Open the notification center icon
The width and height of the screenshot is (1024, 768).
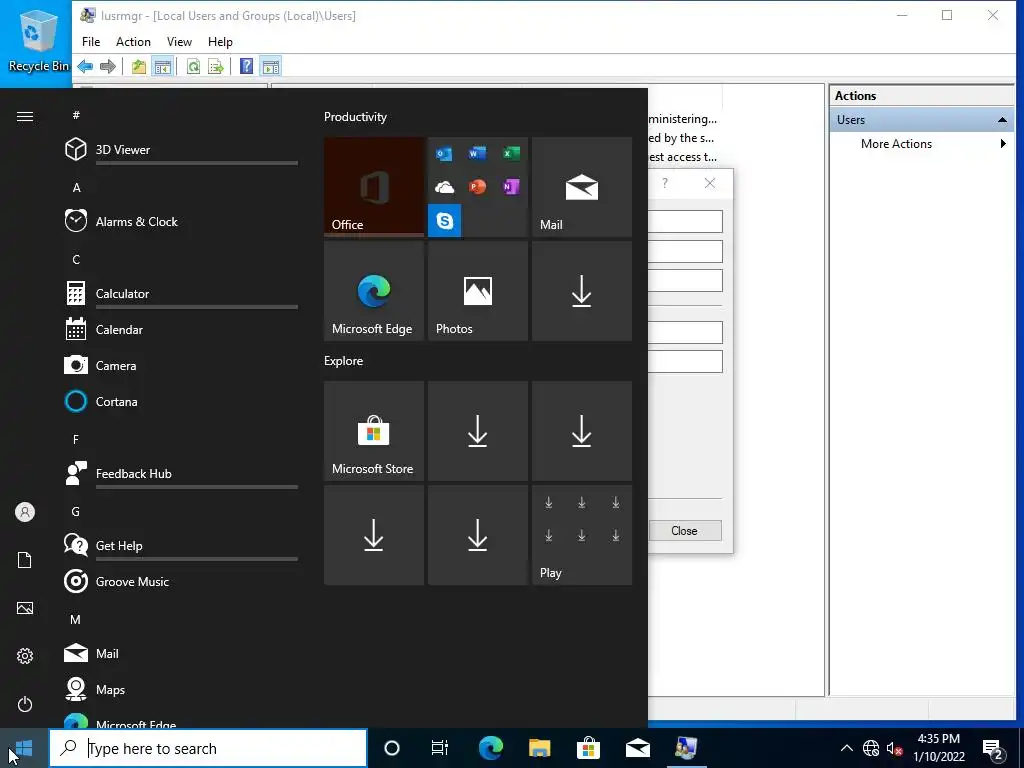pos(993,749)
